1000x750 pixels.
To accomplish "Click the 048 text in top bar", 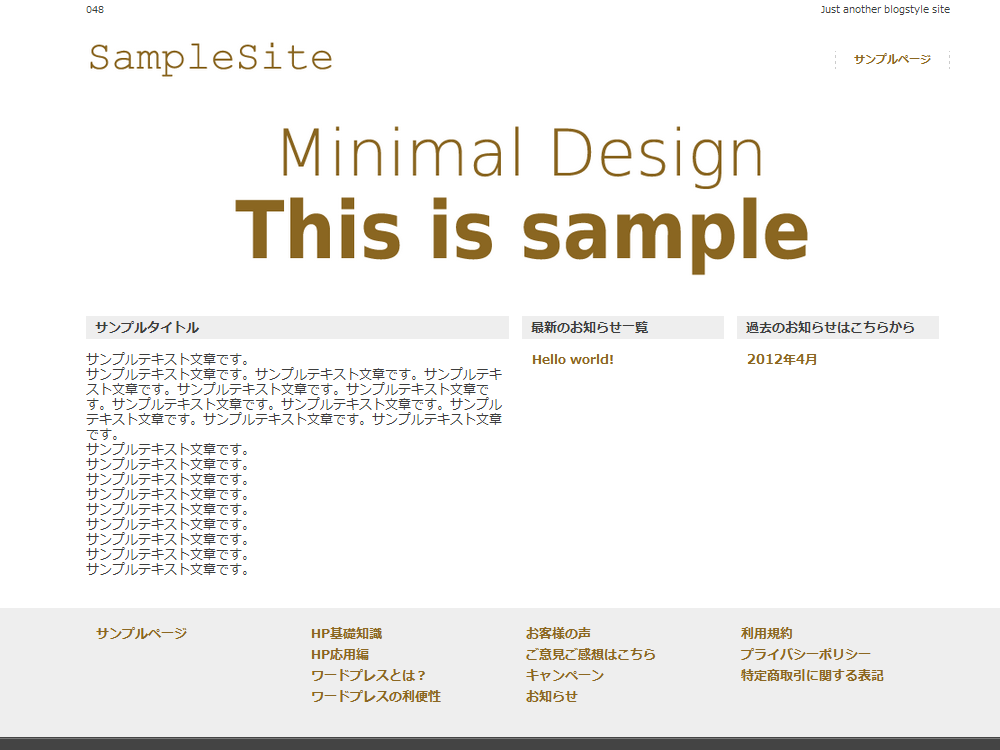I will pyautogui.click(x=95, y=10).
